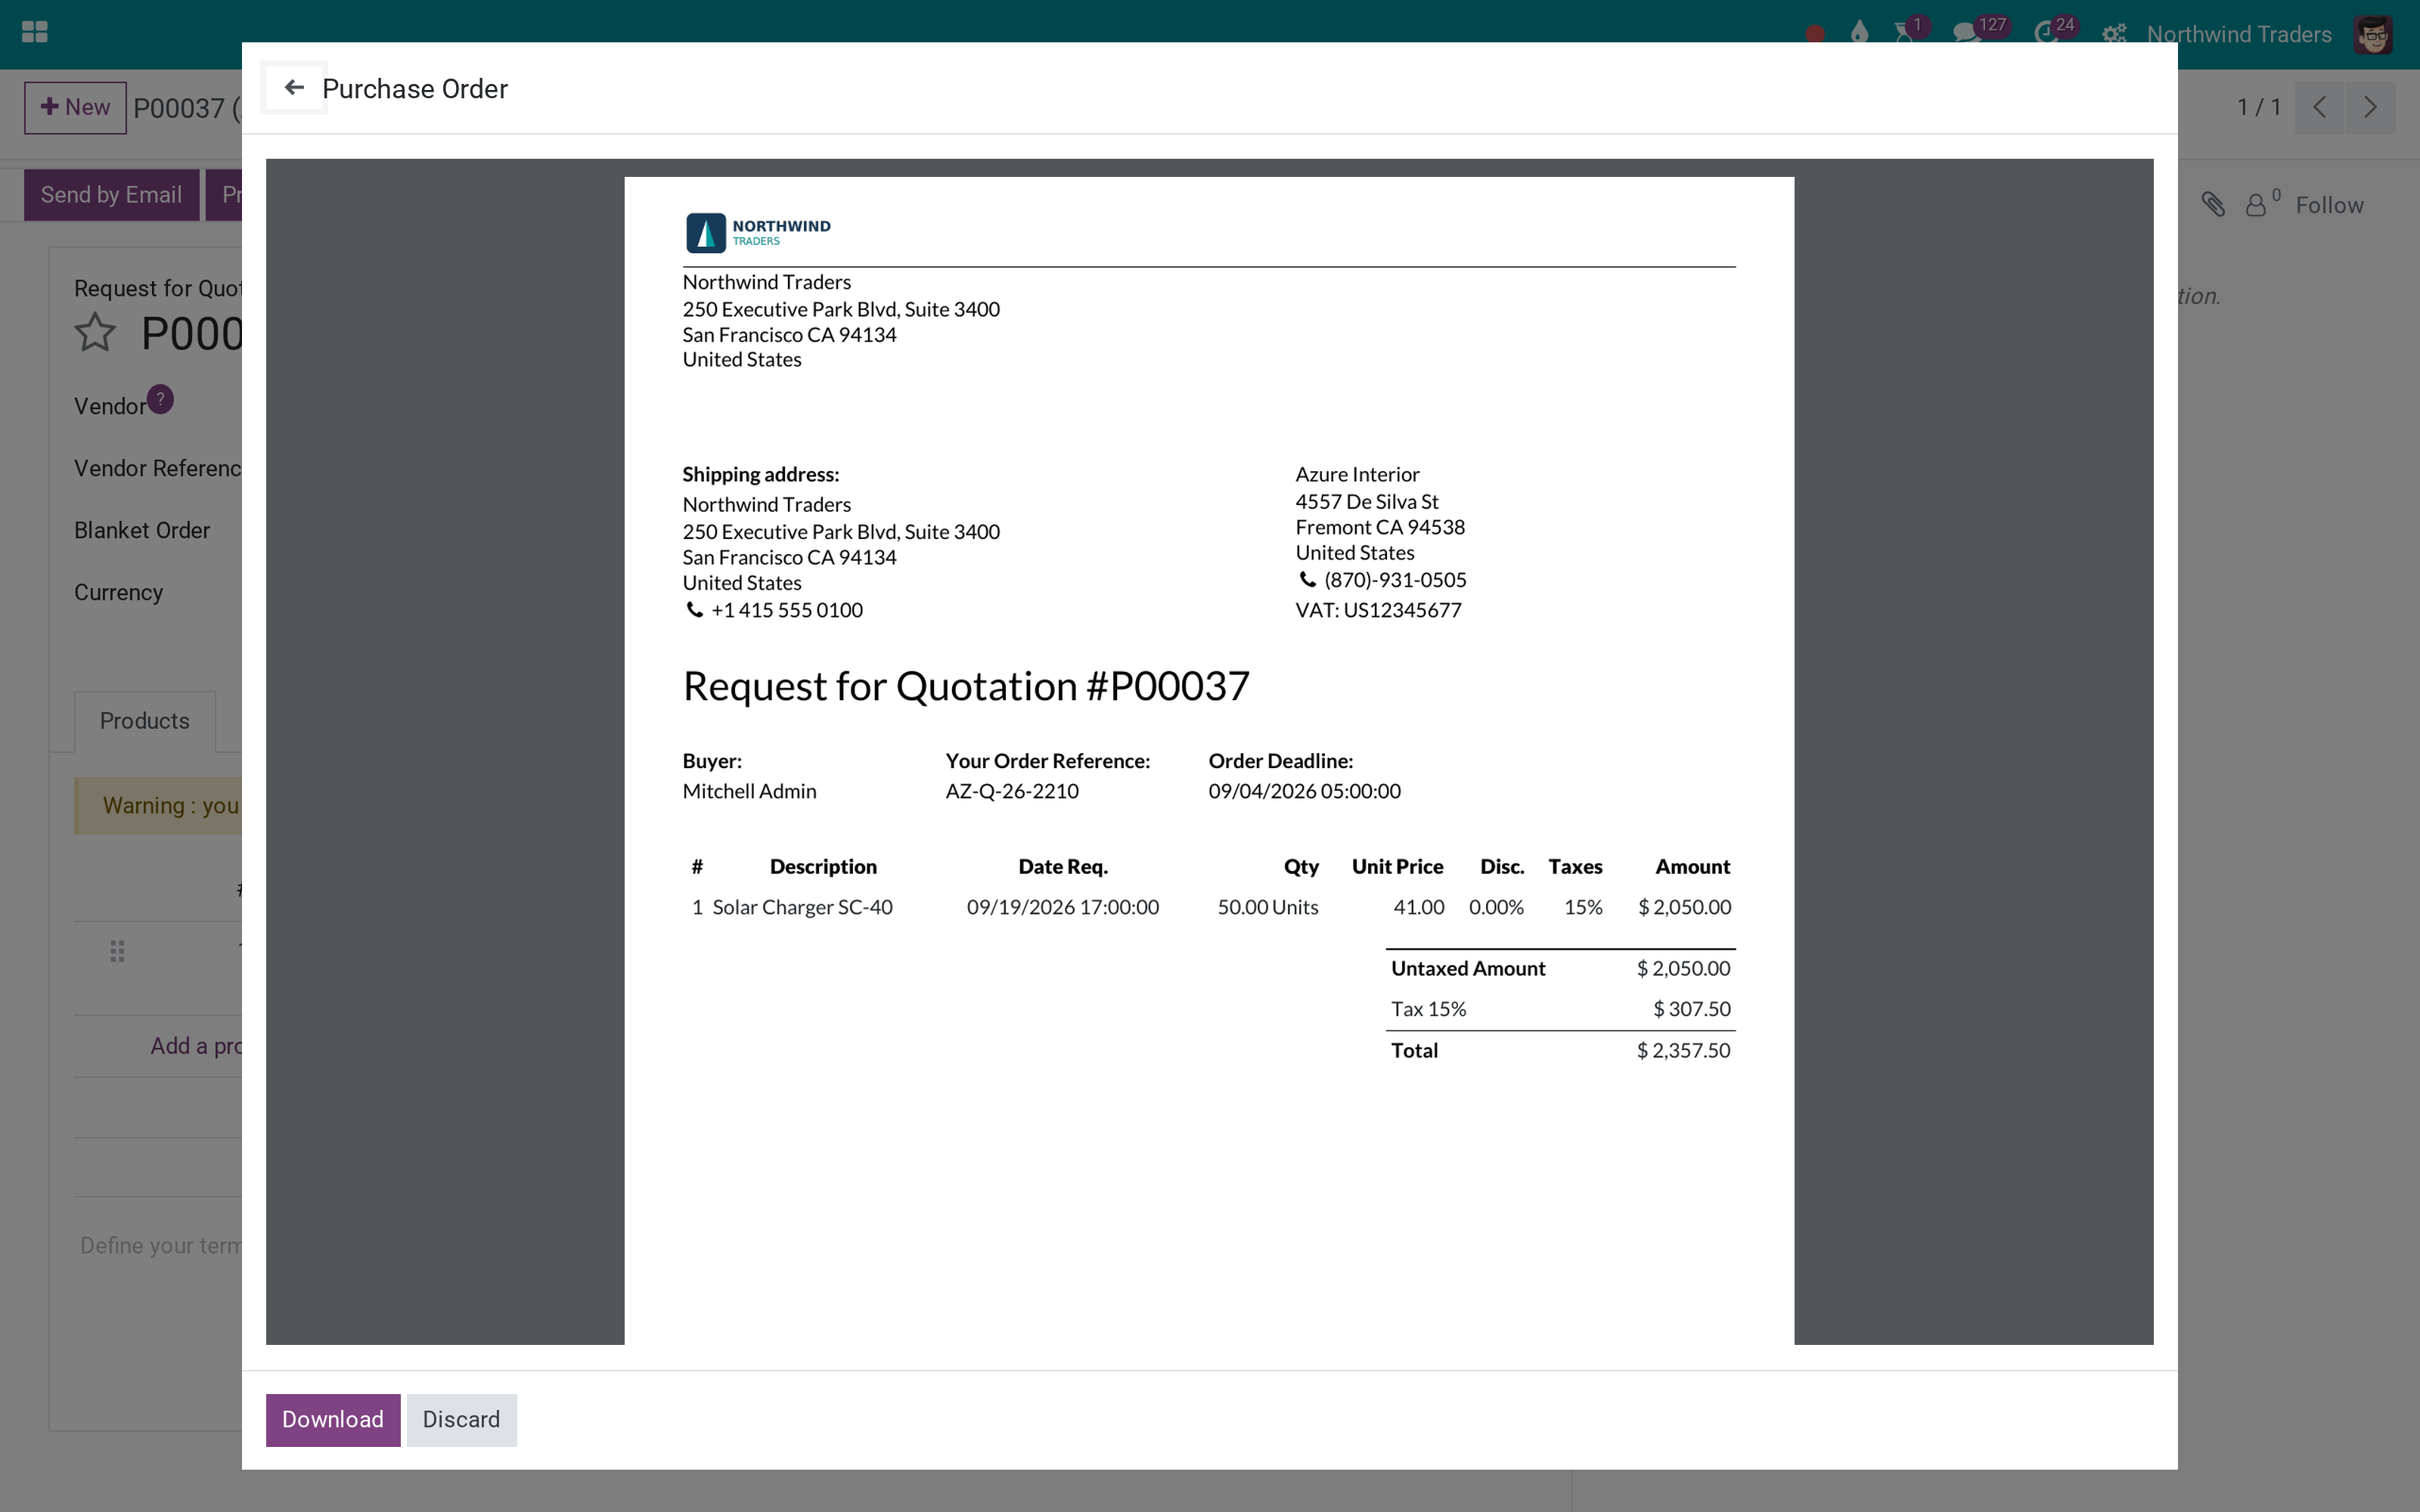
Task: Click the Northwind Traders logo in the PDF
Action: click(x=758, y=232)
